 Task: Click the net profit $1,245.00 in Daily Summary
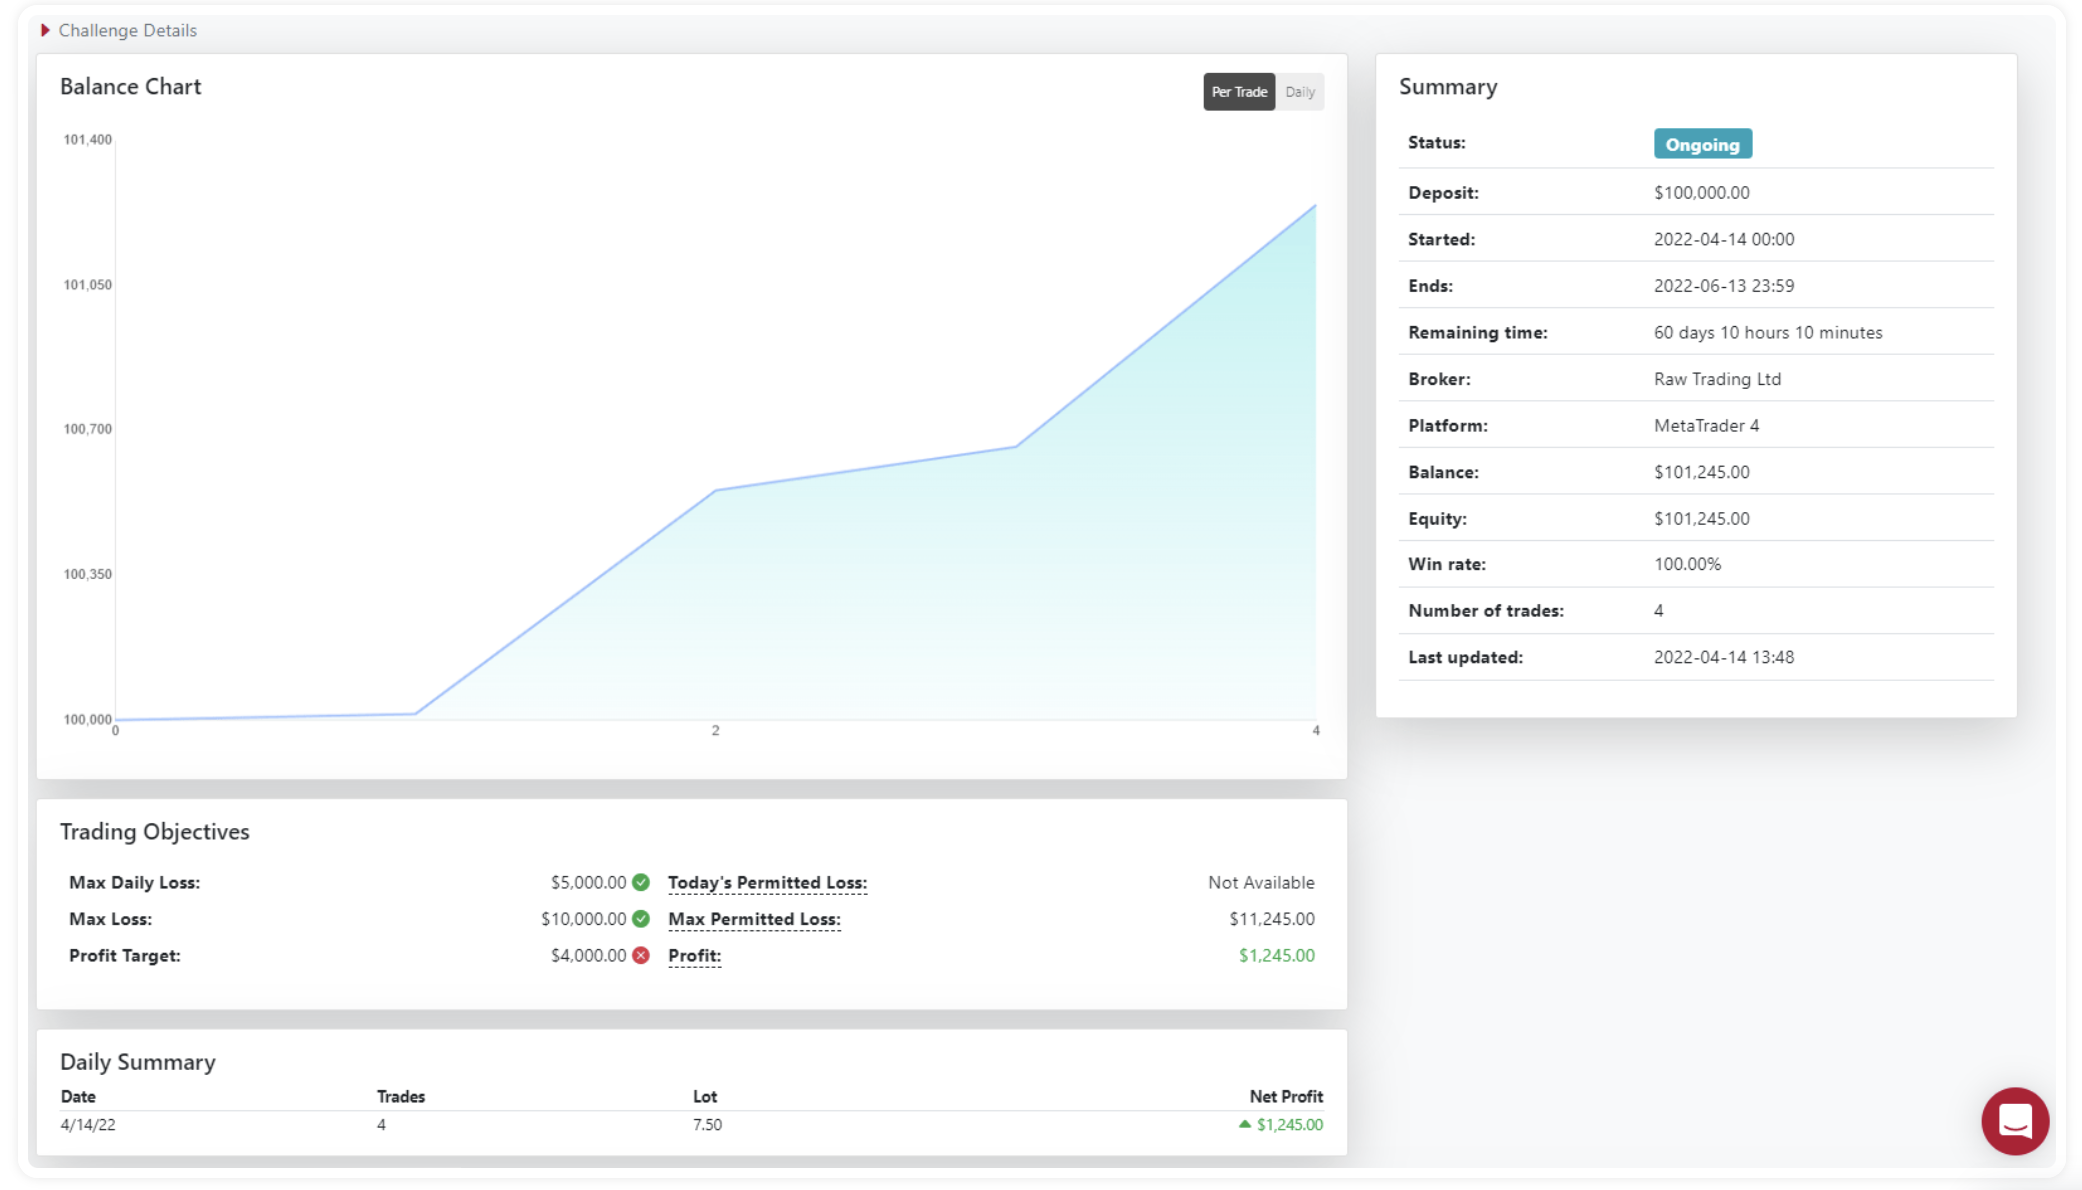click(x=1289, y=1125)
